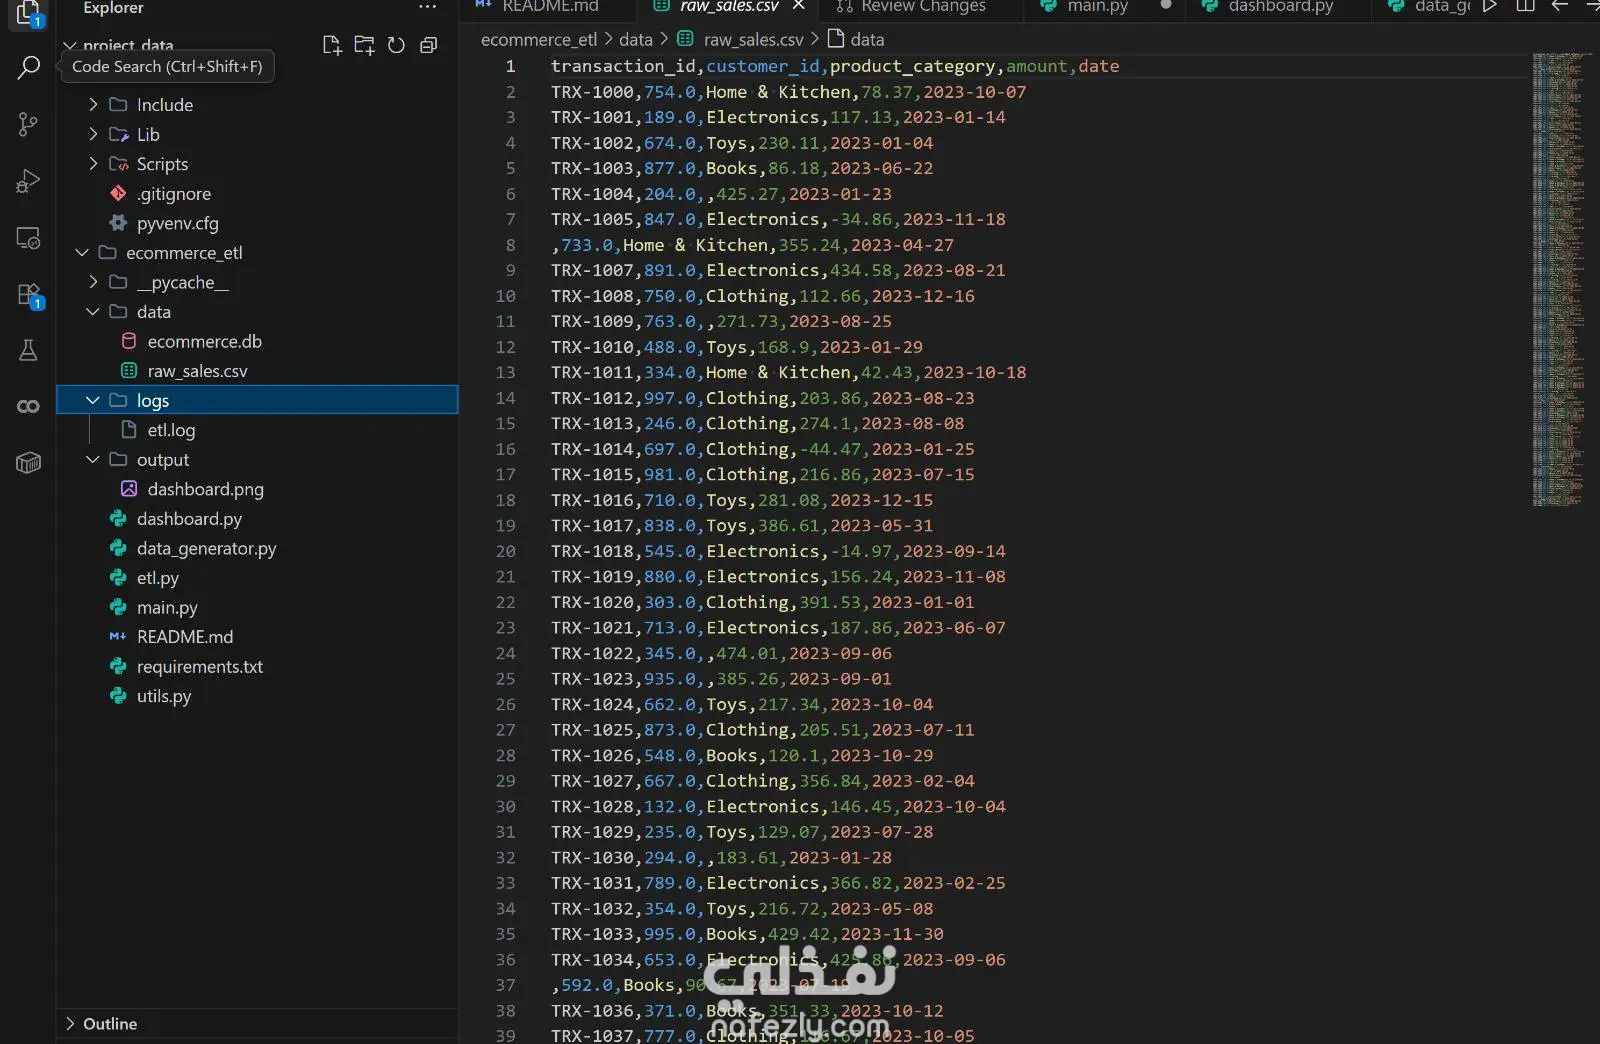Open the Remote Explorer view

click(x=28, y=238)
